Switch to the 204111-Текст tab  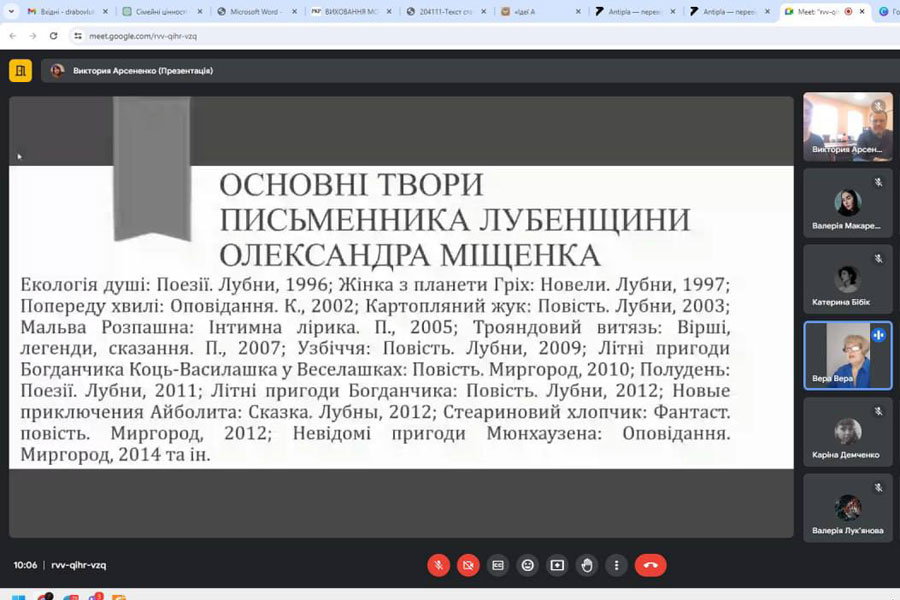tap(446, 11)
